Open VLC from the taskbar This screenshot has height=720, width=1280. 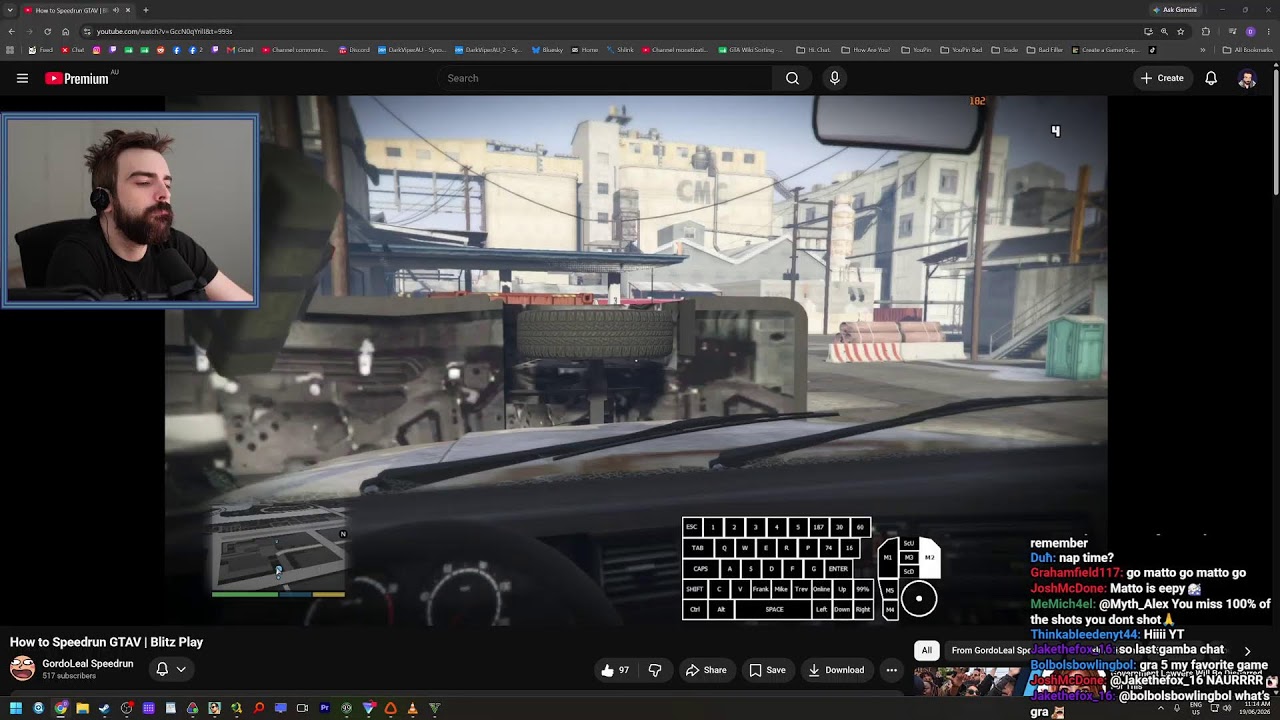pyautogui.click(x=412, y=708)
